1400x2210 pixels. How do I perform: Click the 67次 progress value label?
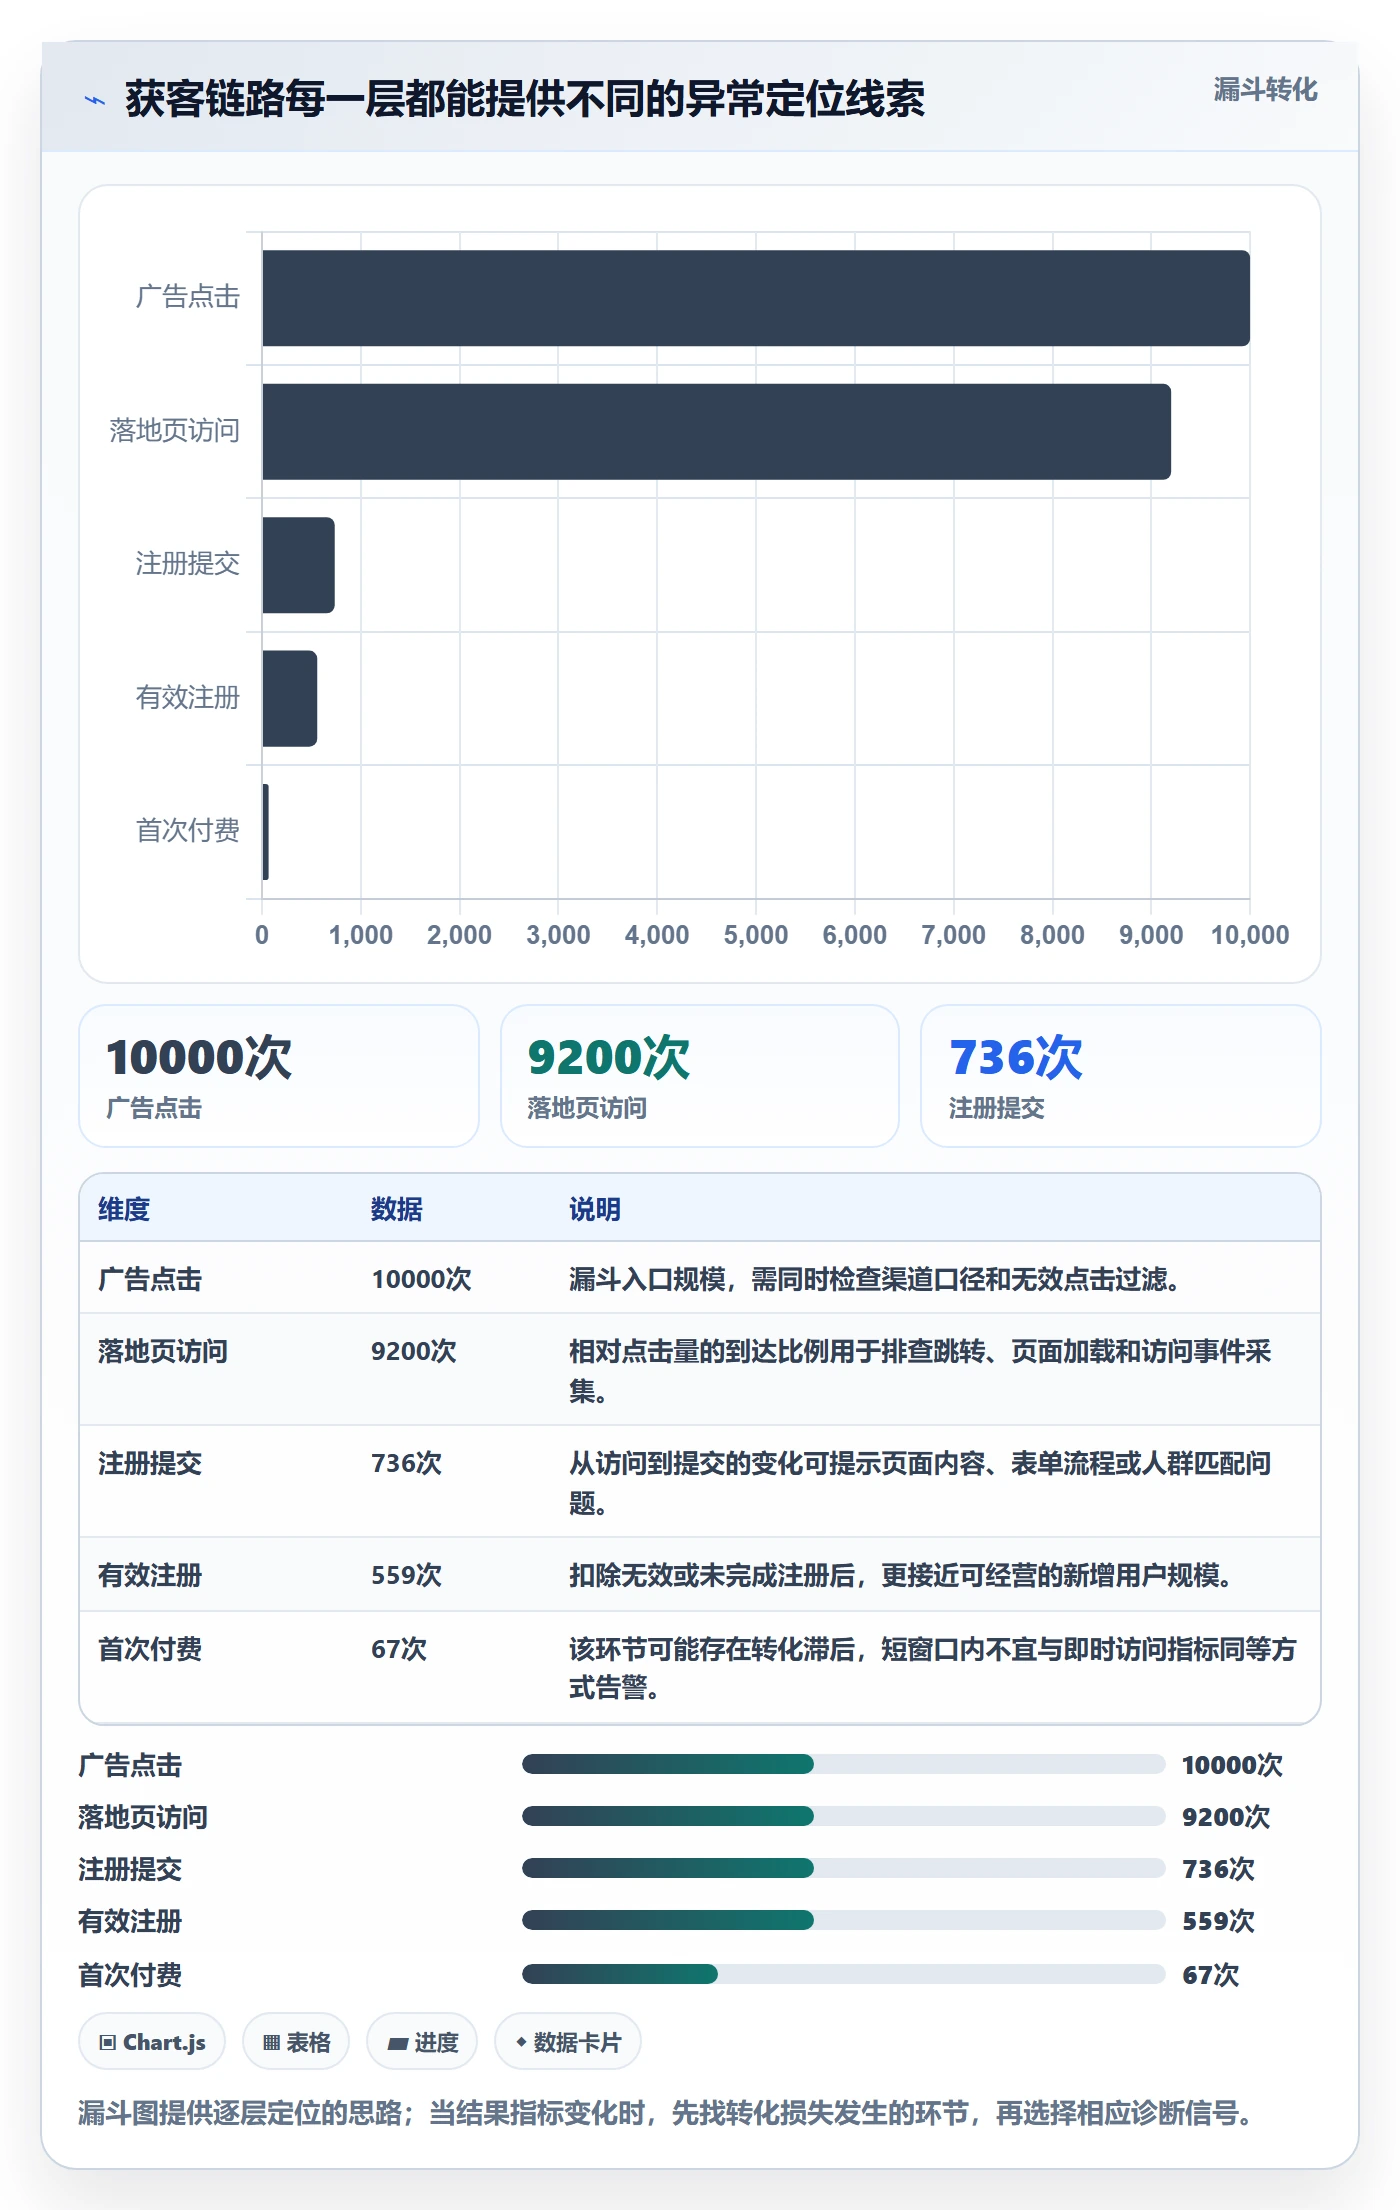tap(1210, 1975)
